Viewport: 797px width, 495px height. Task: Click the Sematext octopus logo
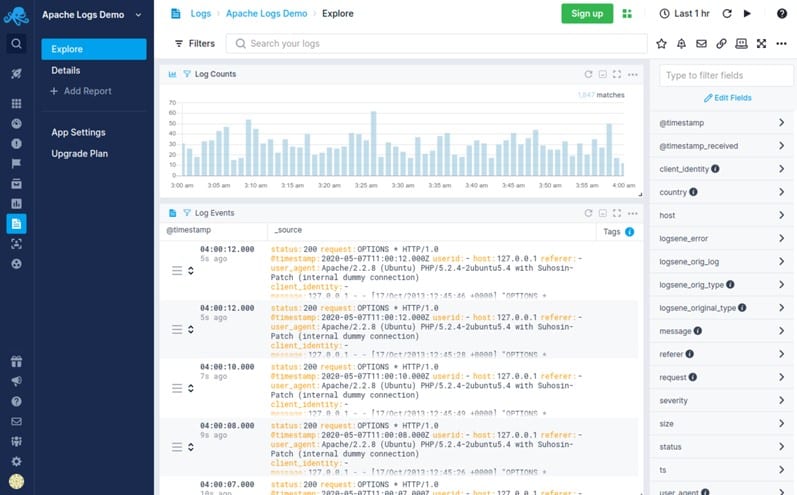(16, 16)
